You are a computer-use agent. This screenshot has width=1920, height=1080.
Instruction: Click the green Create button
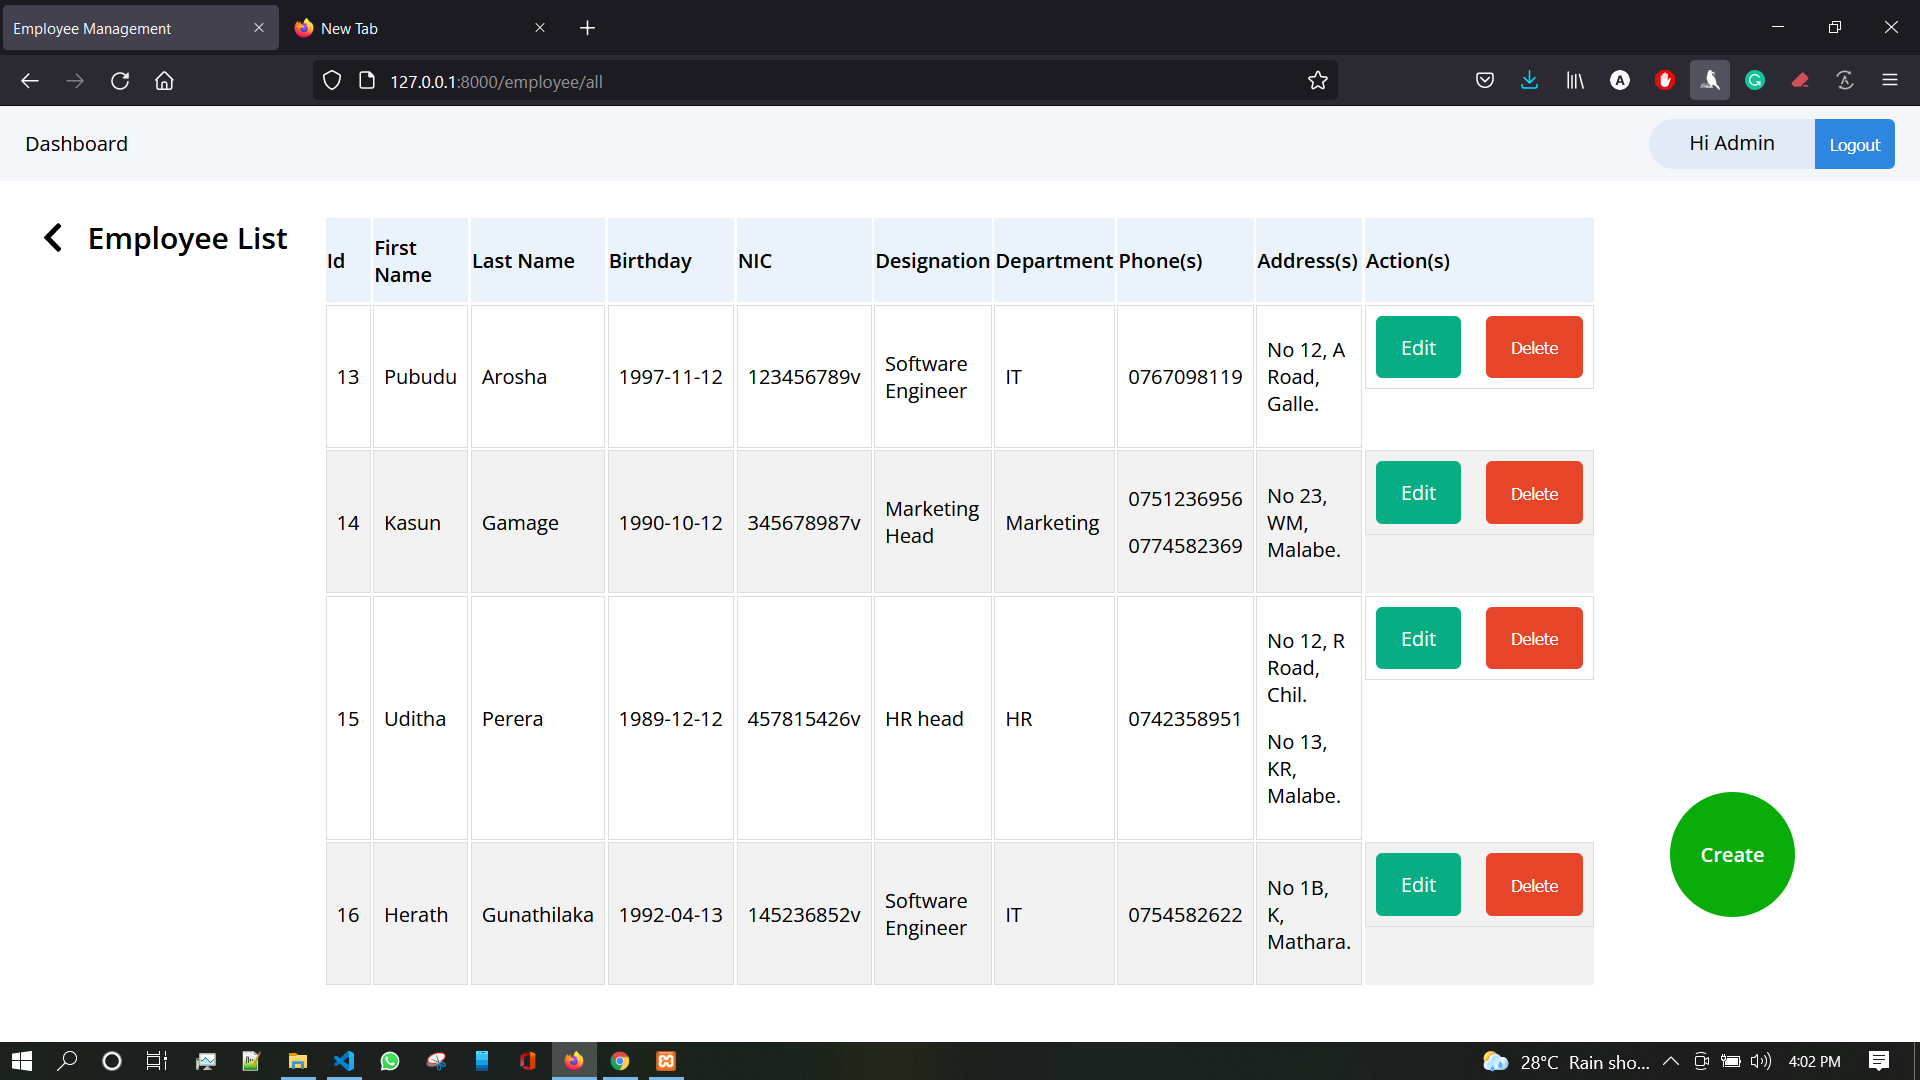tap(1731, 855)
